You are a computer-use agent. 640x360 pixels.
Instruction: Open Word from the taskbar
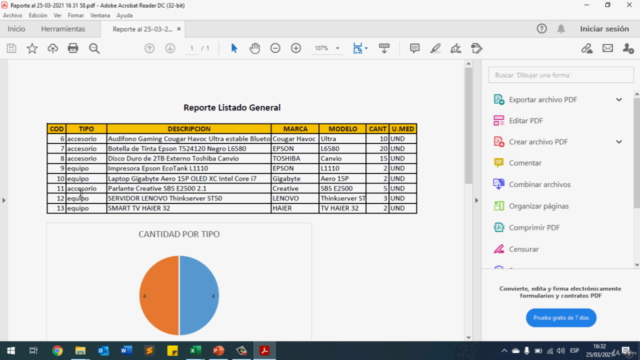pos(126,351)
